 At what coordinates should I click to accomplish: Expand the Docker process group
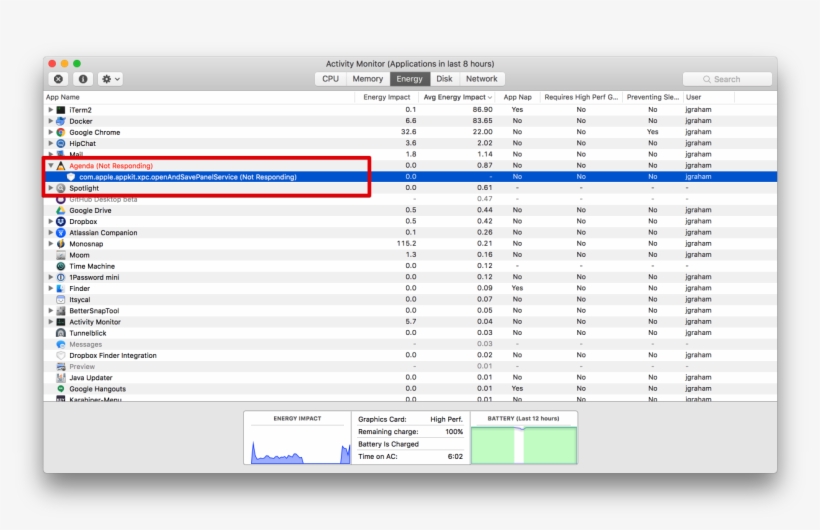51,121
